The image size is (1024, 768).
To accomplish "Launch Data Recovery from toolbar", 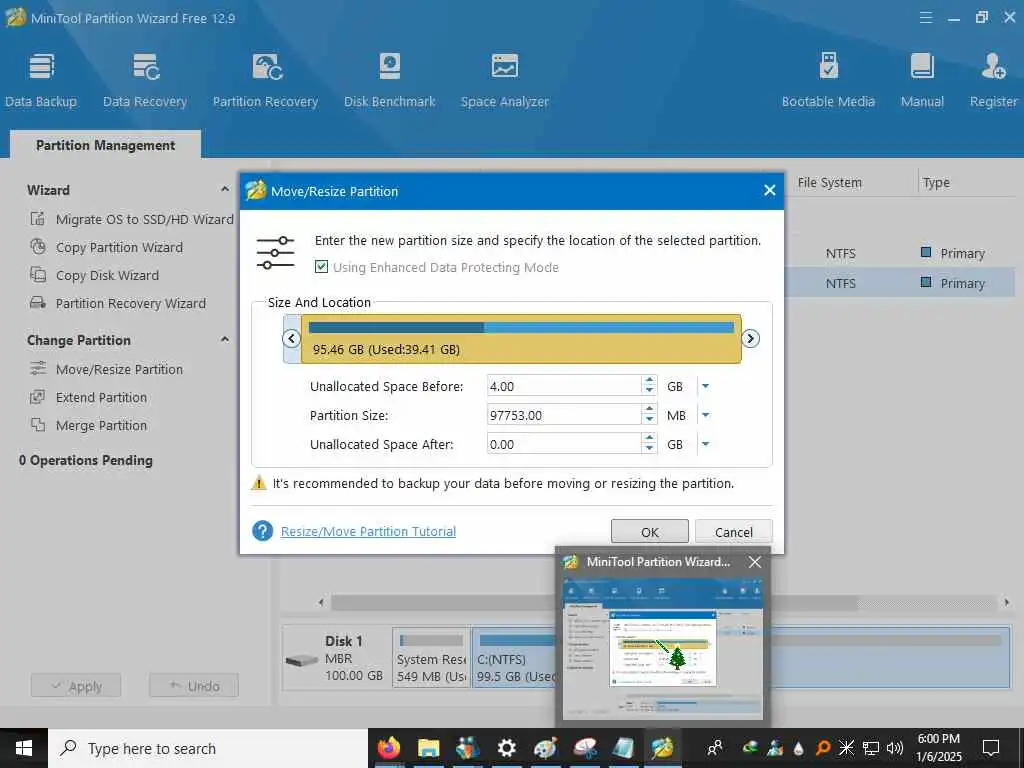I will pyautogui.click(x=145, y=80).
